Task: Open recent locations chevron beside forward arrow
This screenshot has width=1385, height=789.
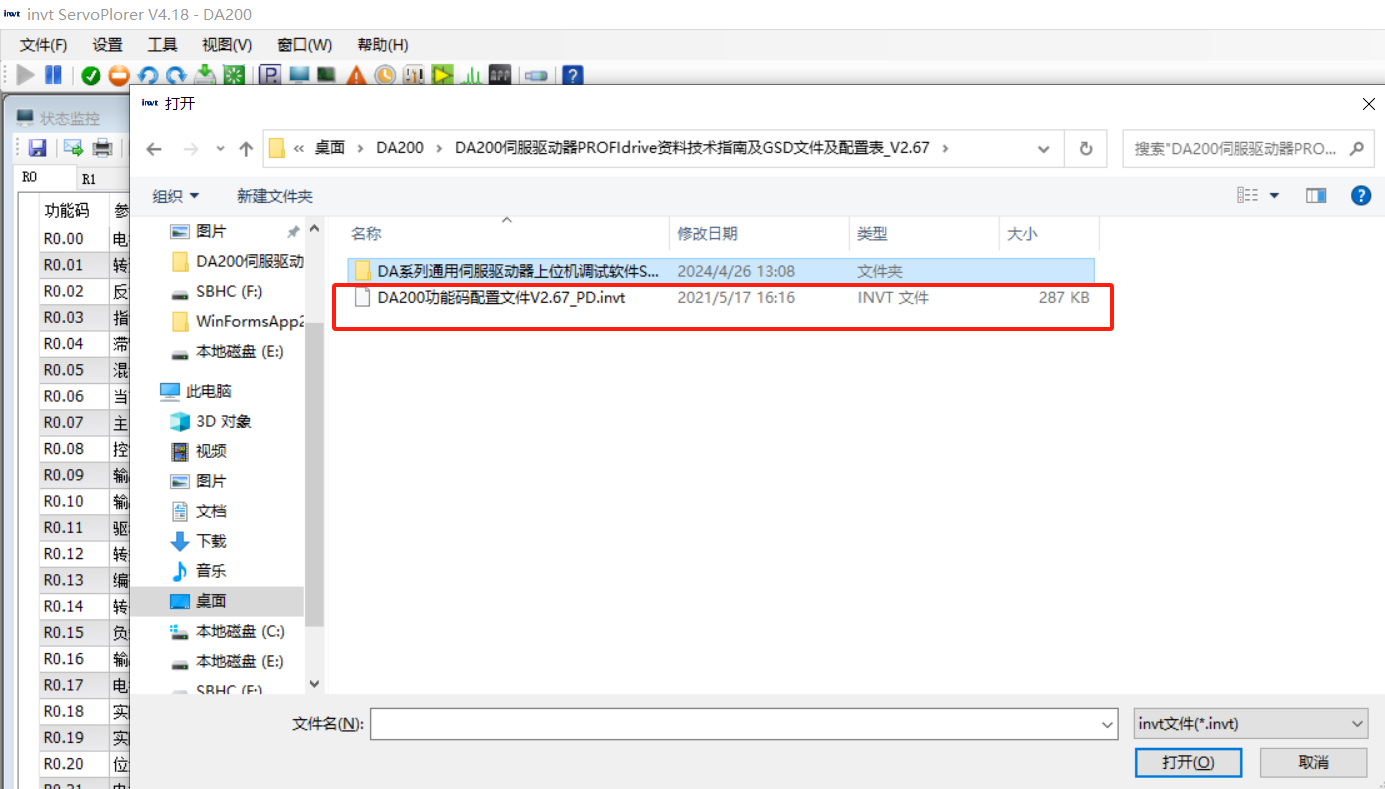Action: tap(221, 148)
